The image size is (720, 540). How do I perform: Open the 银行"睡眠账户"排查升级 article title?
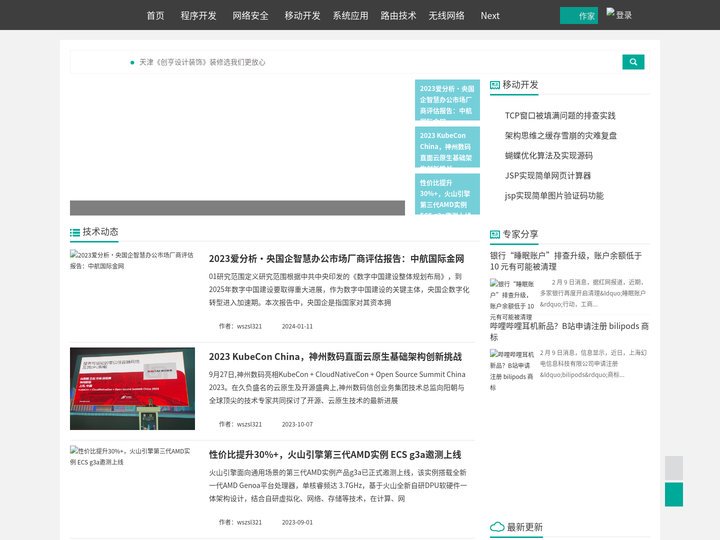[x=566, y=261]
